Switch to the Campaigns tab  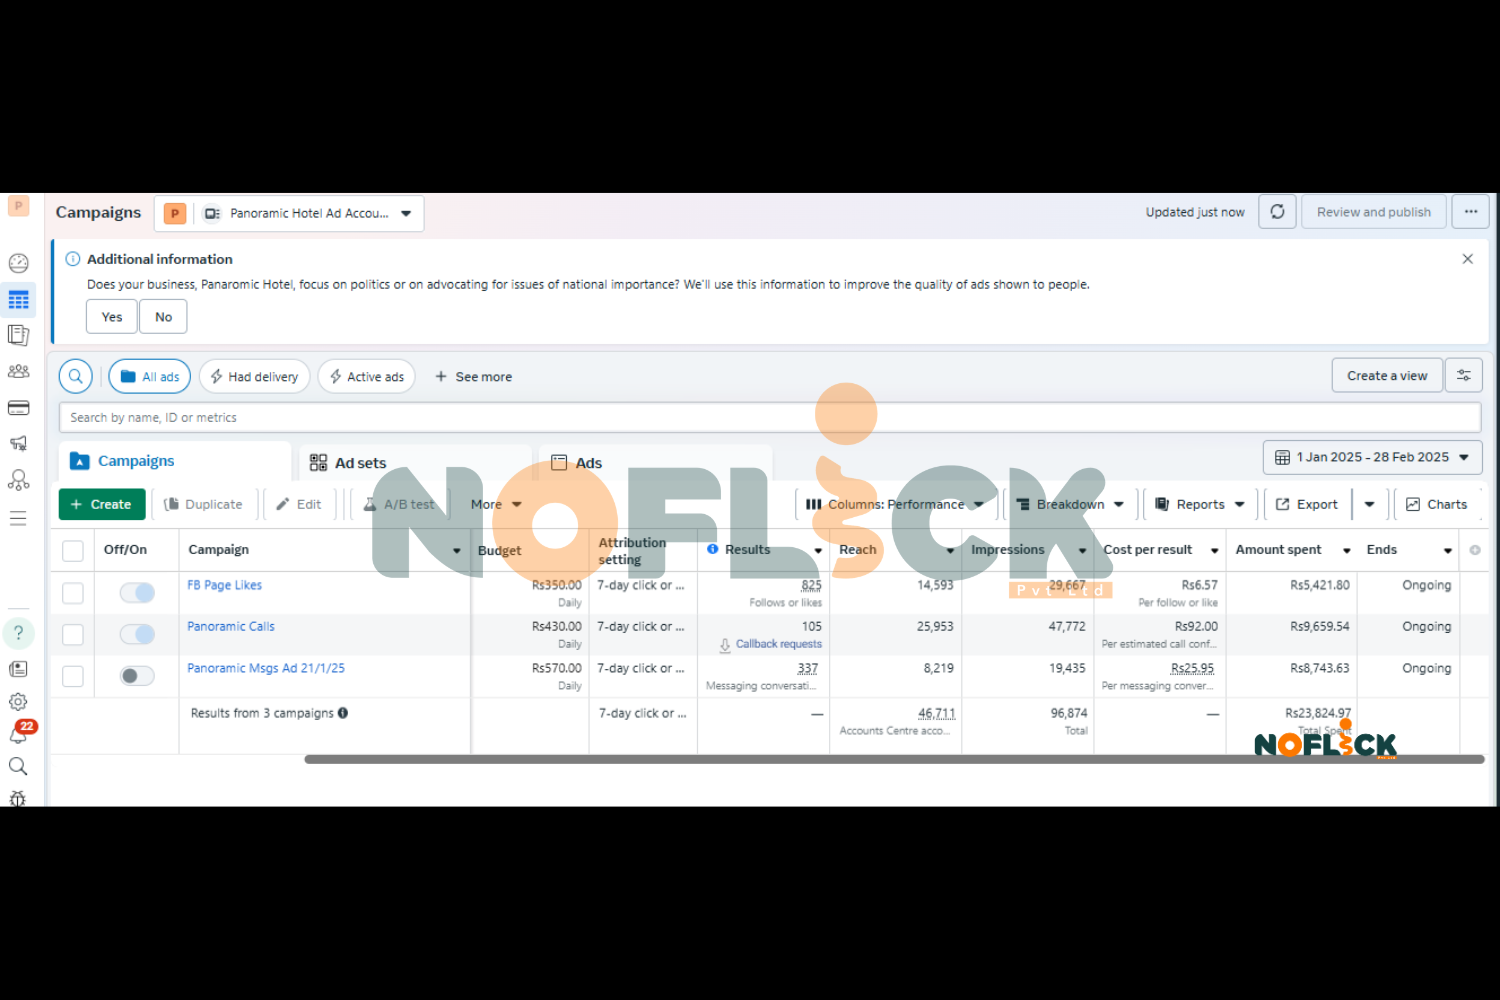(x=175, y=461)
